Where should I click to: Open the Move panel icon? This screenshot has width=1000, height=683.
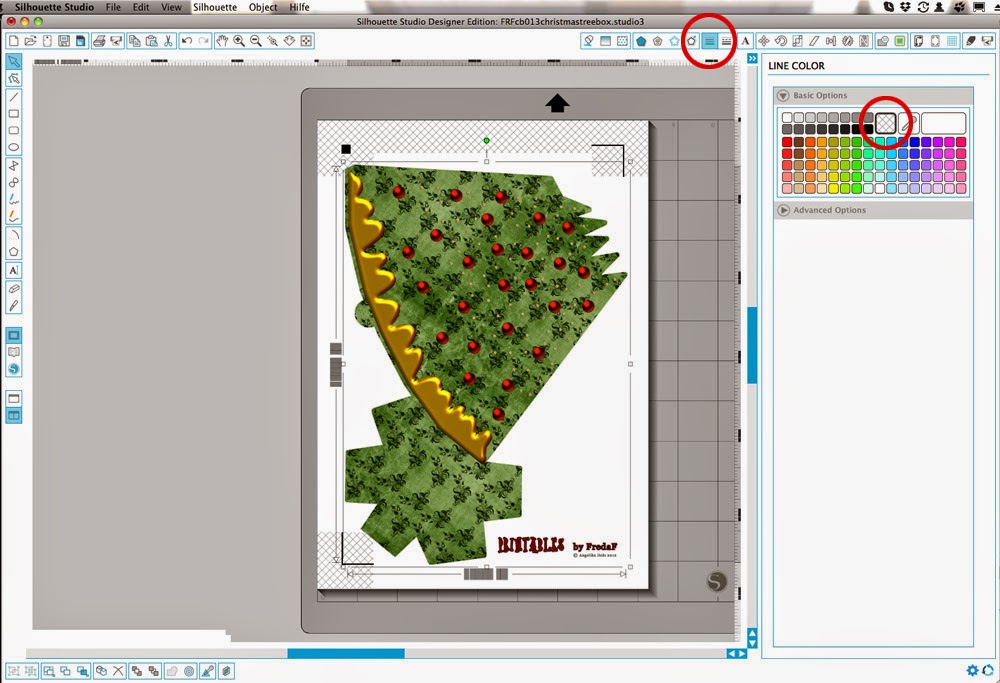763,41
